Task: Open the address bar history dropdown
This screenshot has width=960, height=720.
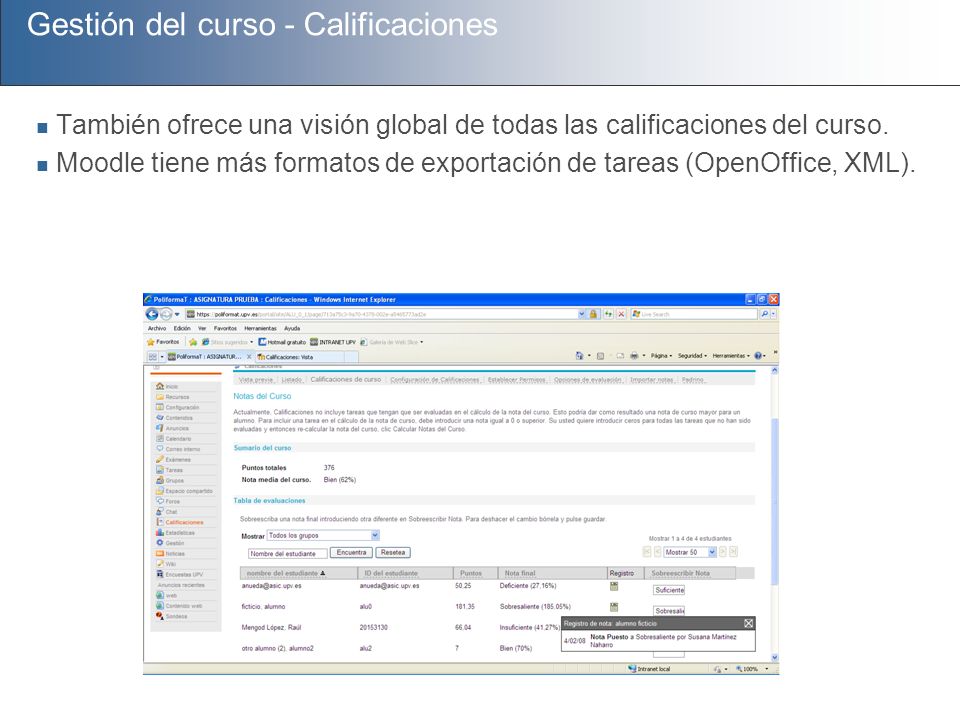Action: 582,314
